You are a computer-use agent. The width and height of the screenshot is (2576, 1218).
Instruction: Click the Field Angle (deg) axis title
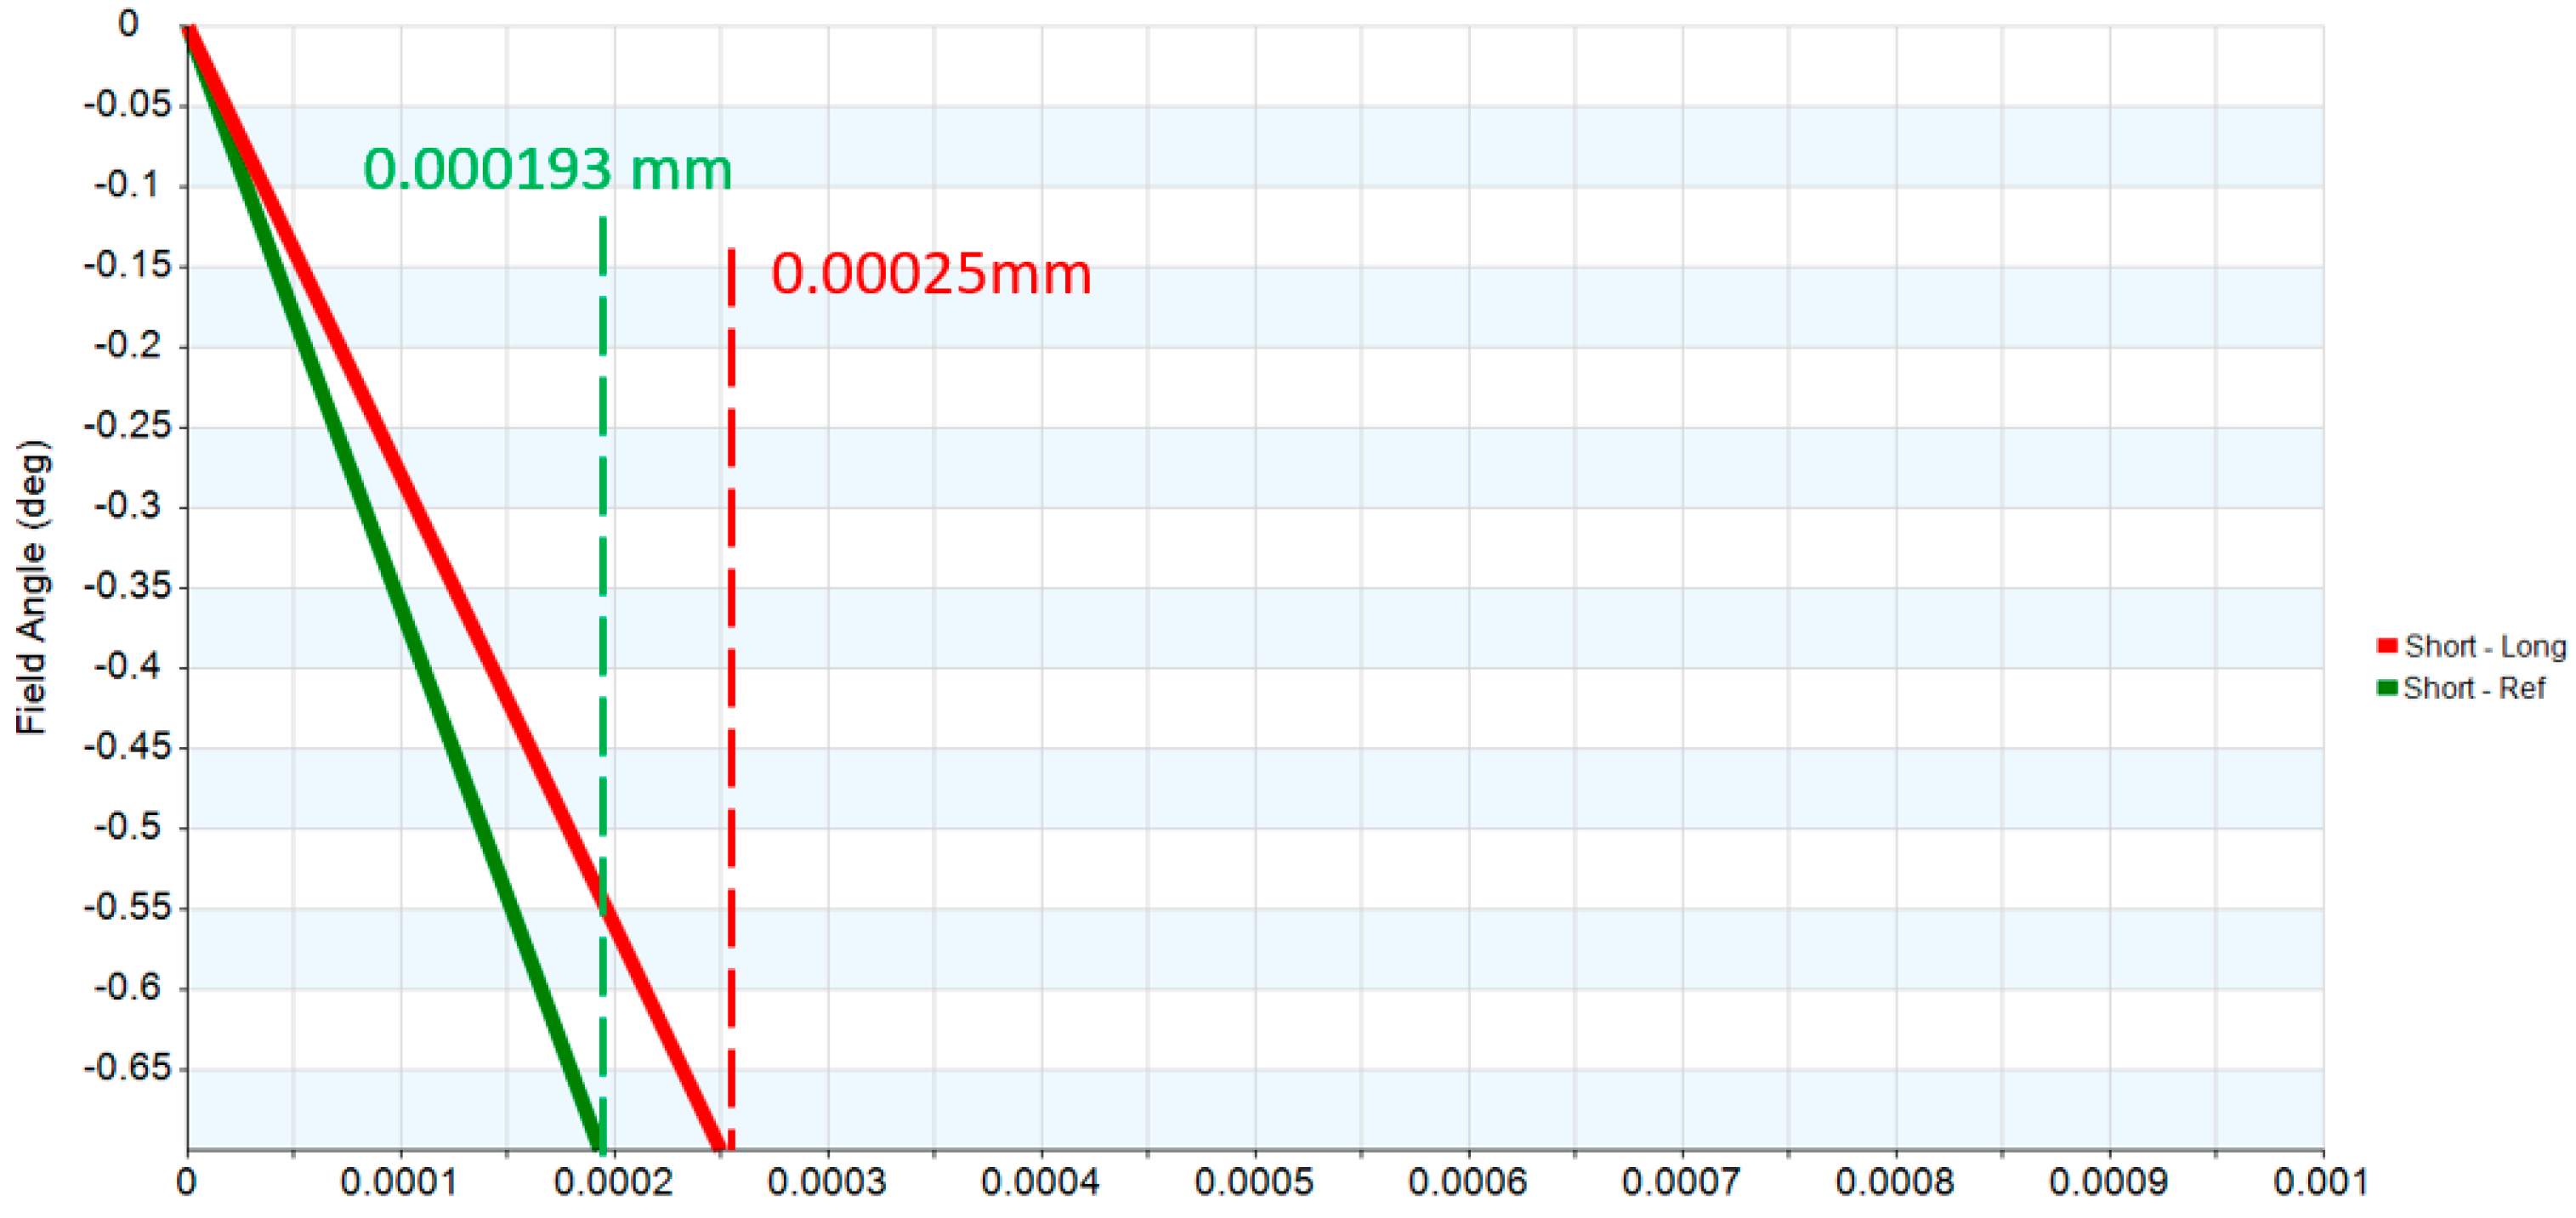coord(32,587)
